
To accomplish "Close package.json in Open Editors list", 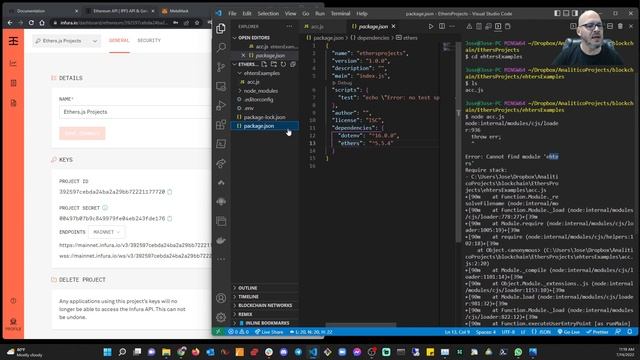I will (243, 55).
